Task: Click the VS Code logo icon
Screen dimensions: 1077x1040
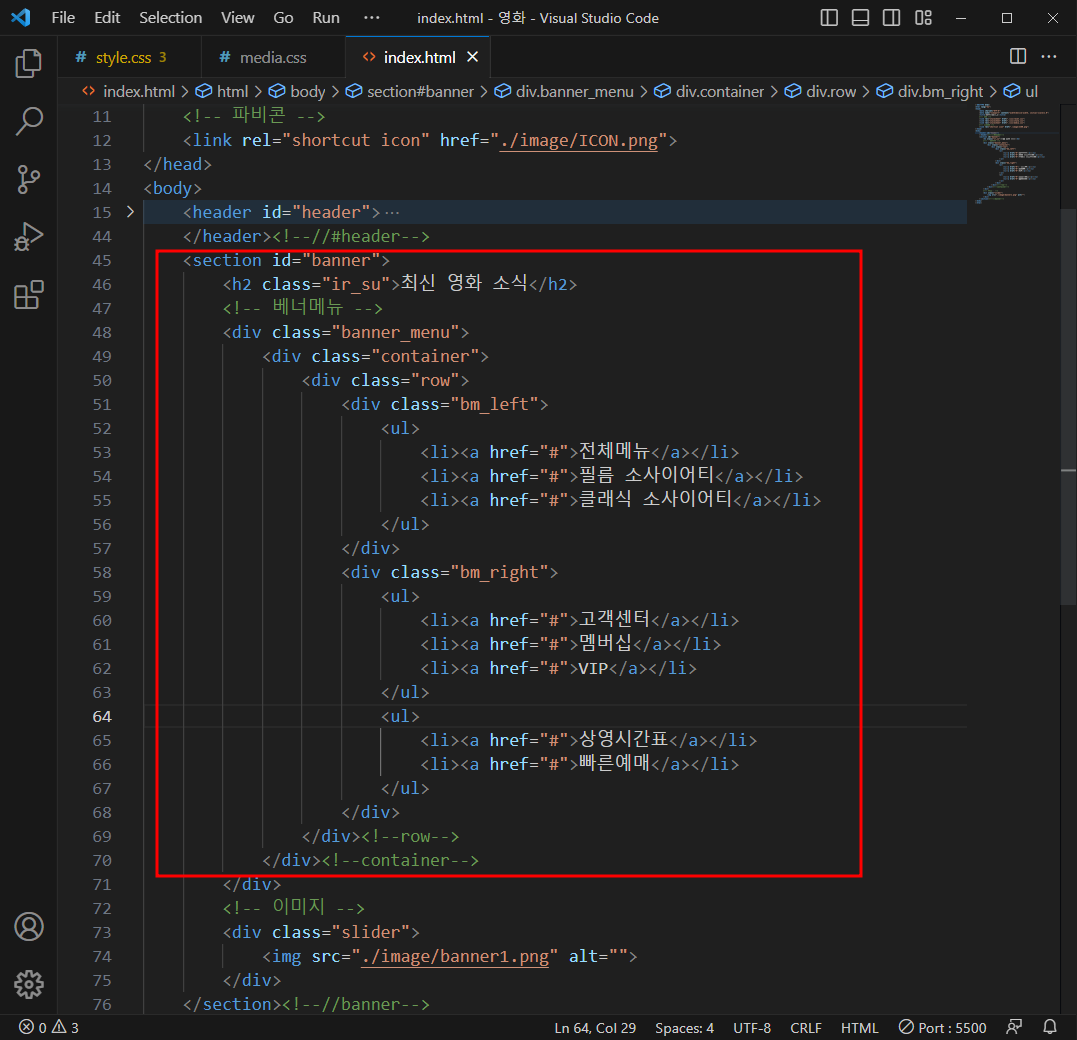Action: click(x=21, y=17)
